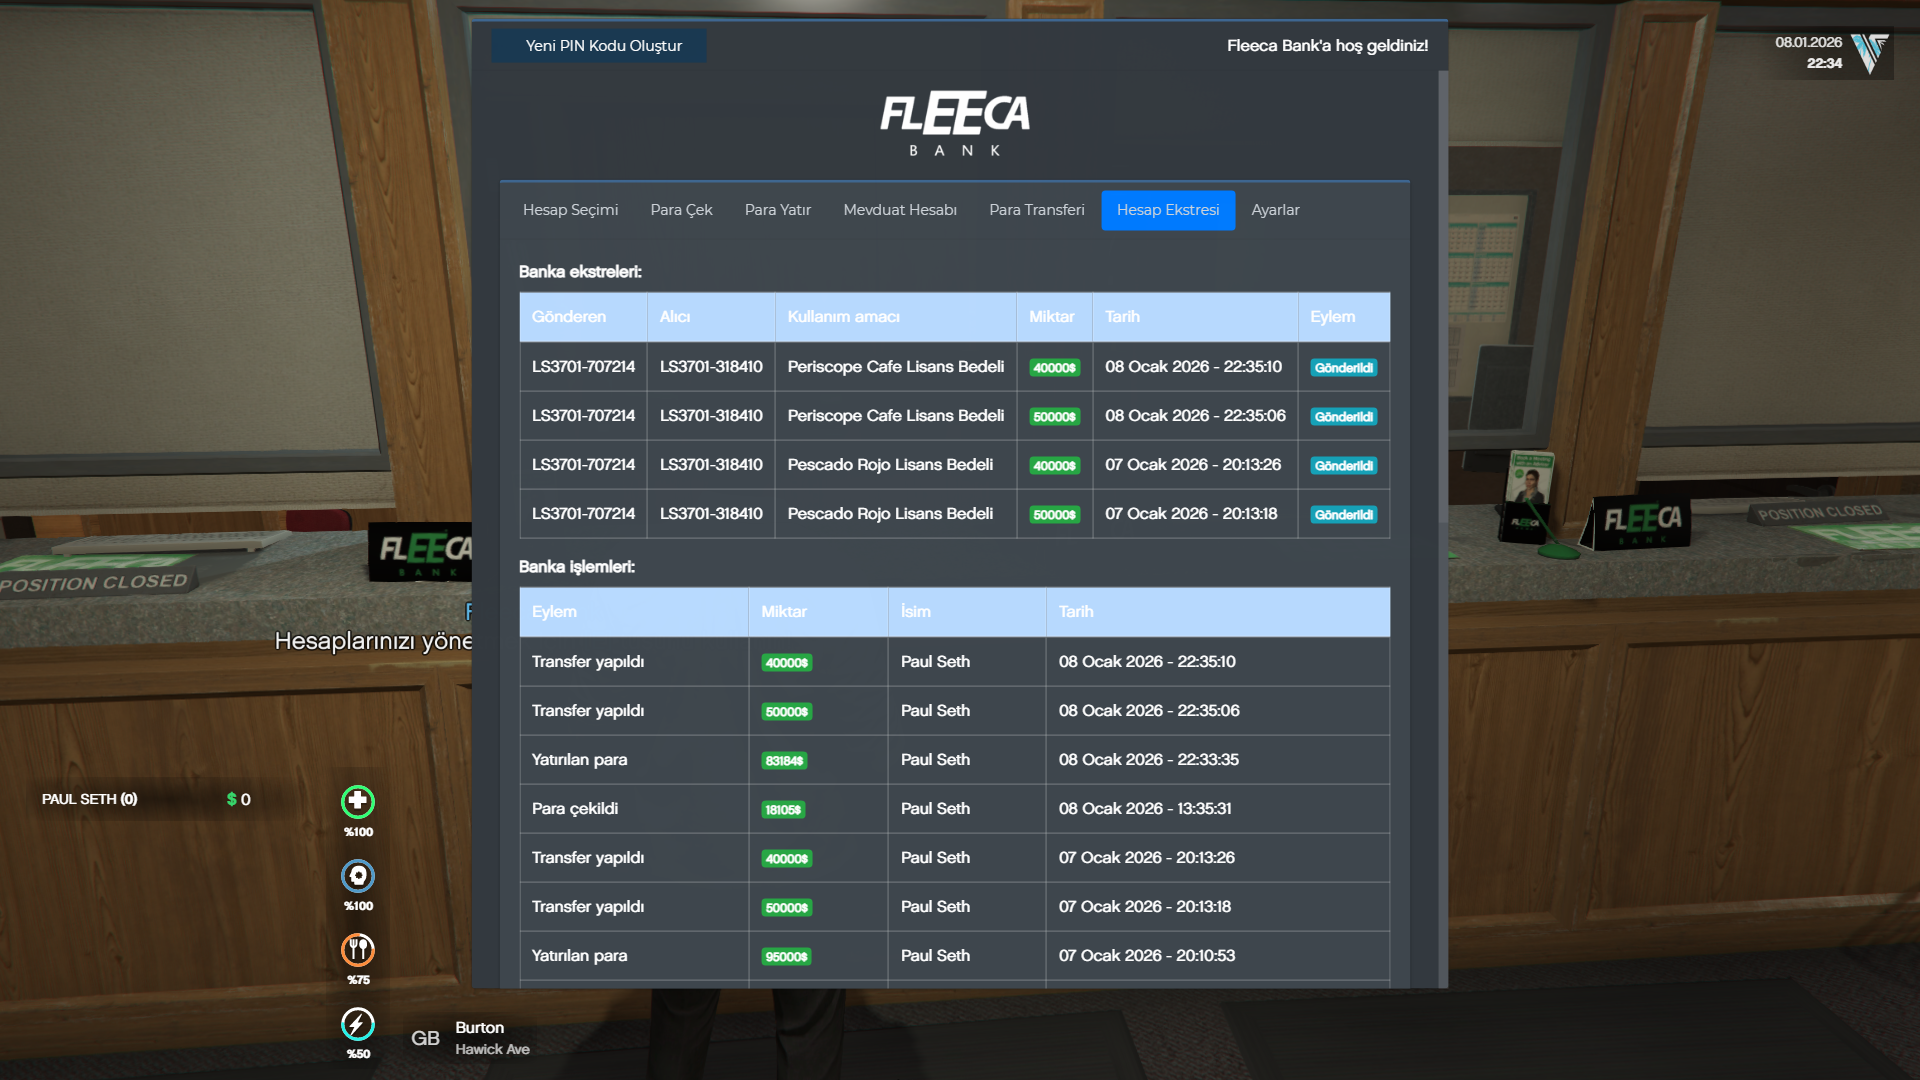The image size is (1920, 1080).
Task: Click sender account in 22:35:10 statement row
Action: 583,367
